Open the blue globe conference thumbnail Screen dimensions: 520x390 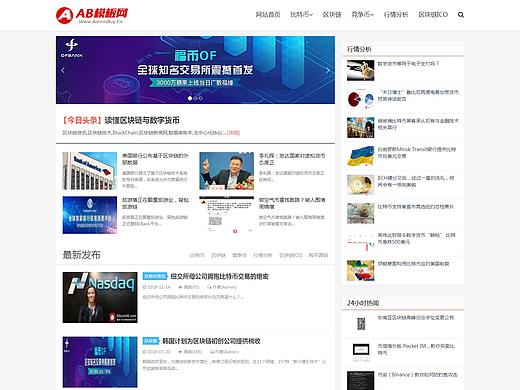(x=90, y=215)
